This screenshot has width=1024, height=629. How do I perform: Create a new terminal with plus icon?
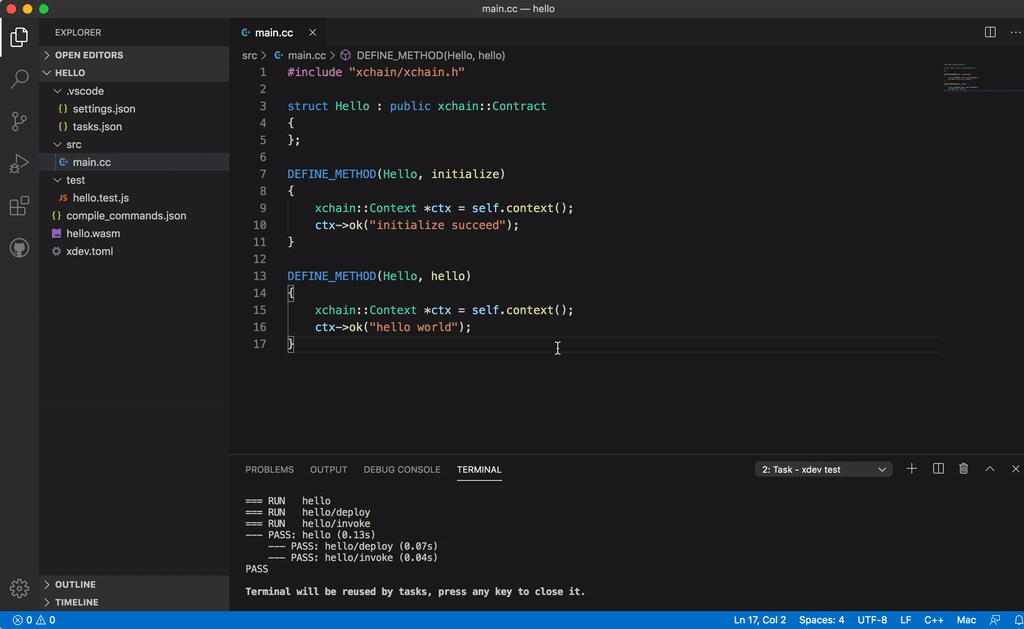[912, 469]
